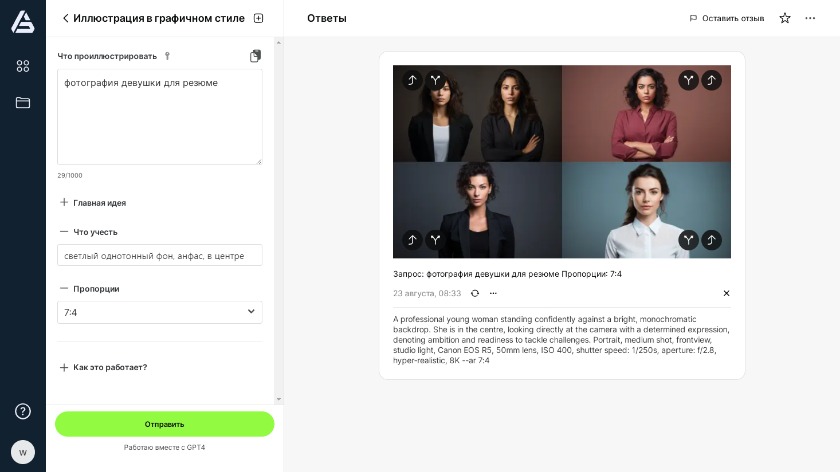Click the left panel scrollbar down arrow
The width and height of the screenshot is (840, 472).
click(x=279, y=399)
